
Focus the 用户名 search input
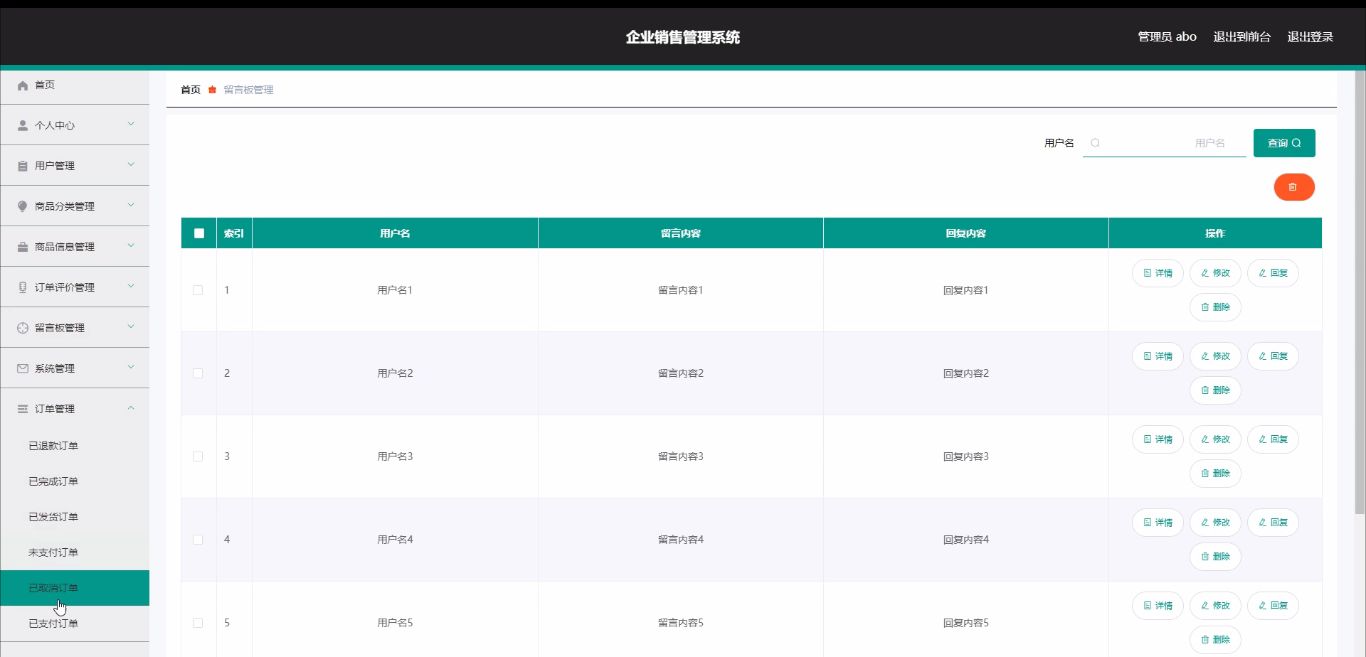point(1165,143)
